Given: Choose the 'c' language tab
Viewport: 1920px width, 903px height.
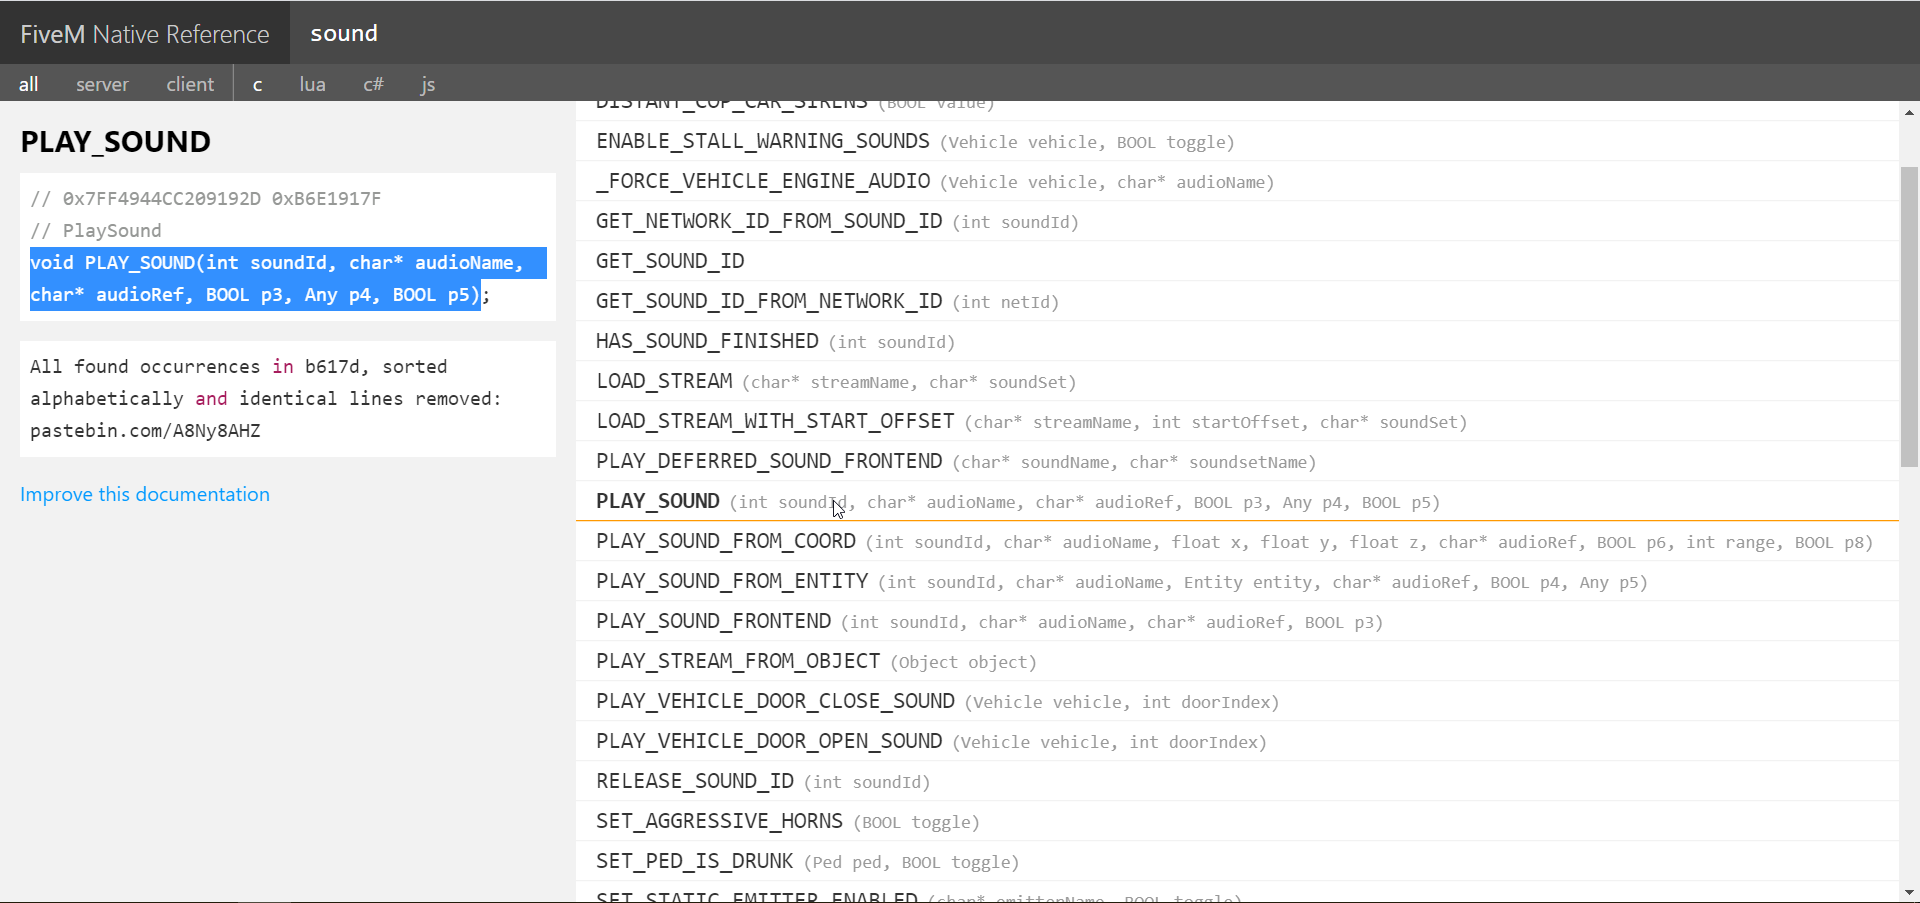Looking at the screenshot, I should click(x=257, y=84).
